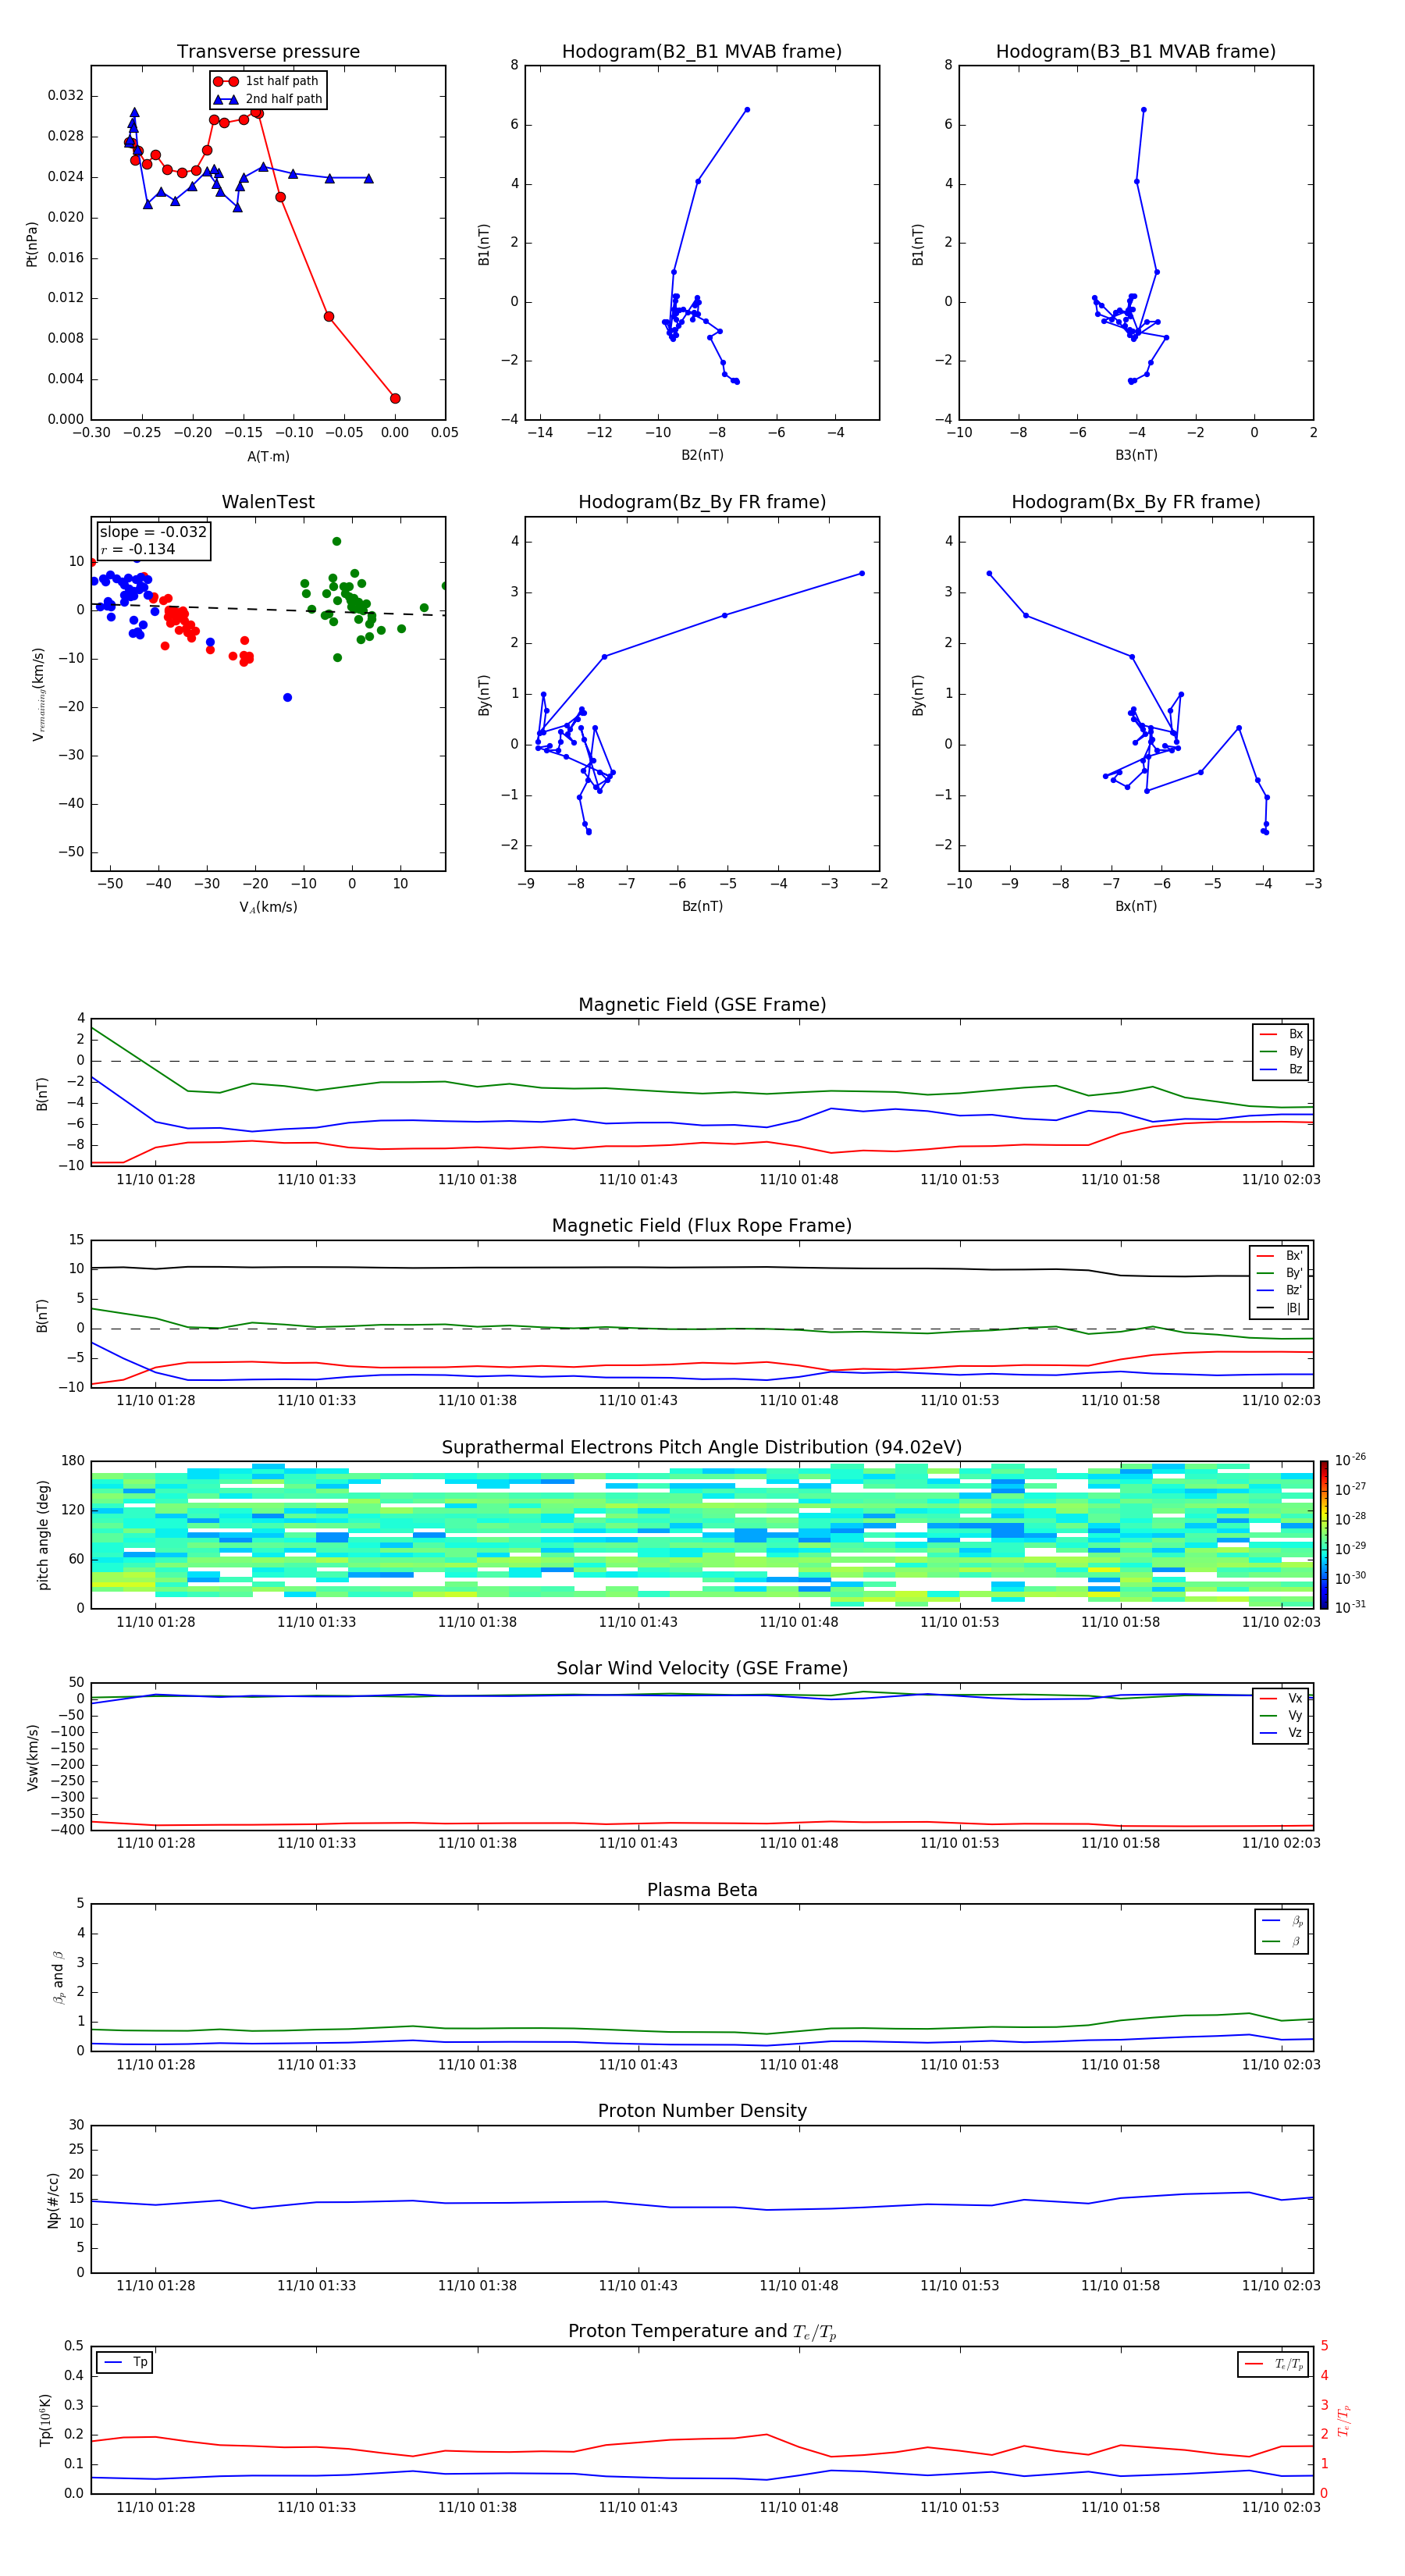
Task: Click the 'Hodogram(B3_B1 MVAB frame)' title
Action: point(1136,52)
